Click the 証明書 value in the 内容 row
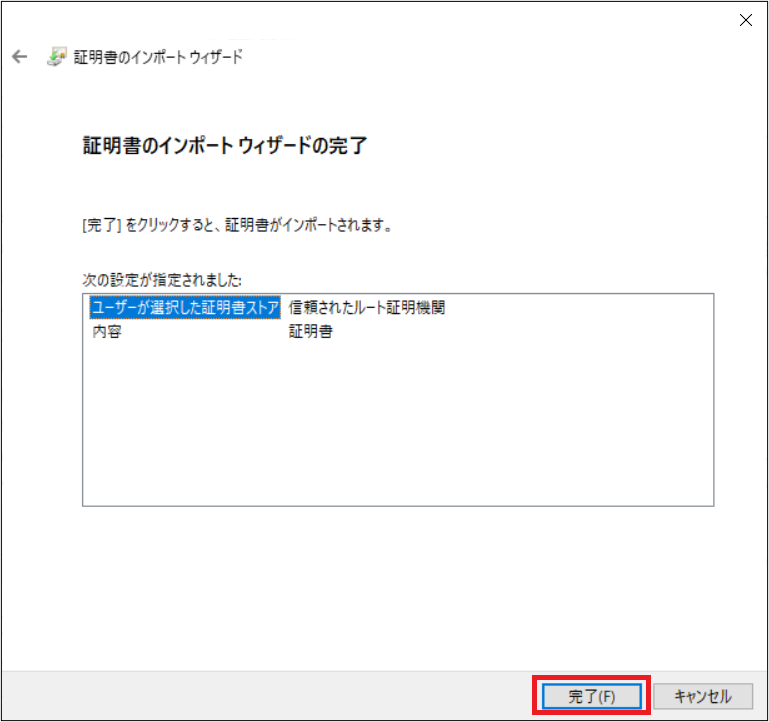The height and width of the screenshot is (722, 769). (310, 332)
